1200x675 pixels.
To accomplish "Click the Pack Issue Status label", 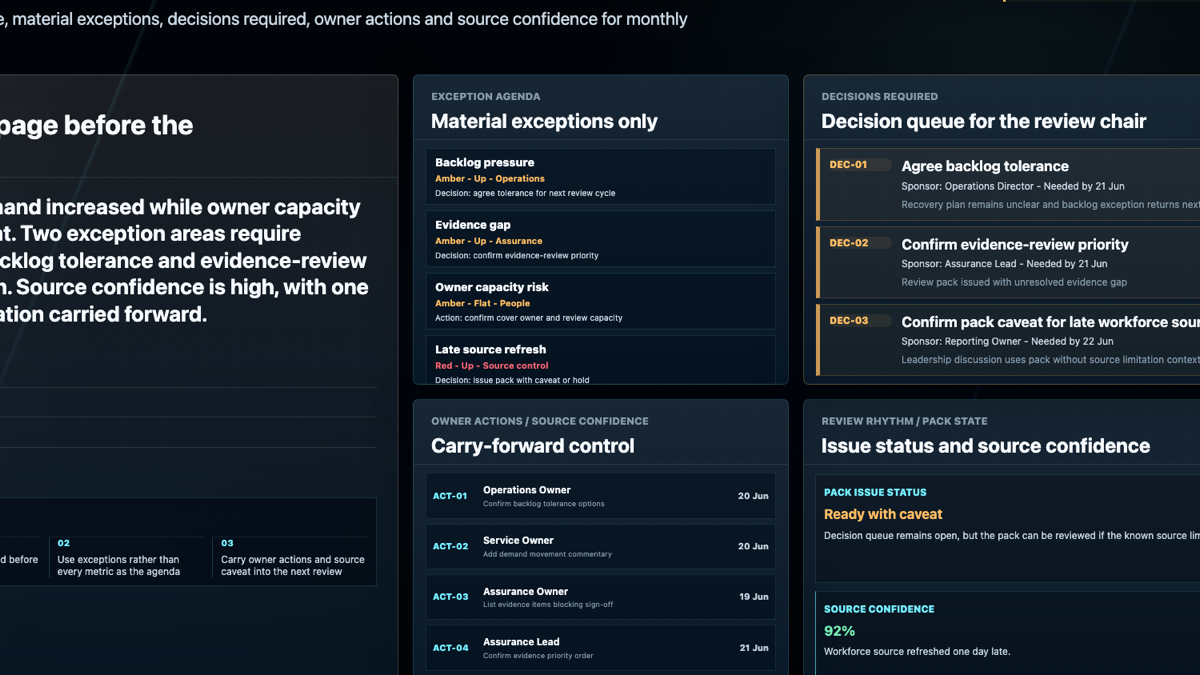I will [x=875, y=492].
